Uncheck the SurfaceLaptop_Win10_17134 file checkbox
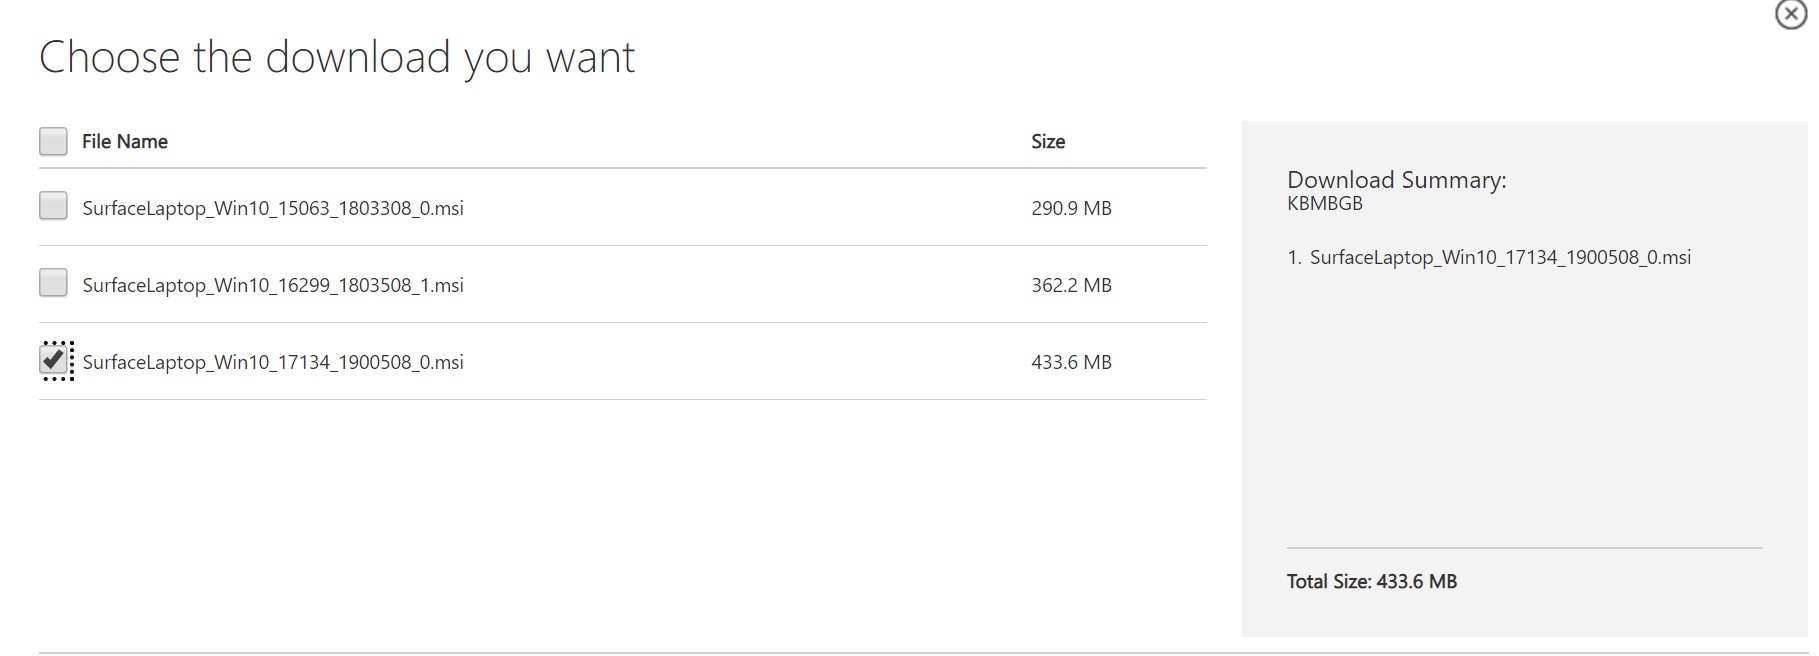 (54, 359)
